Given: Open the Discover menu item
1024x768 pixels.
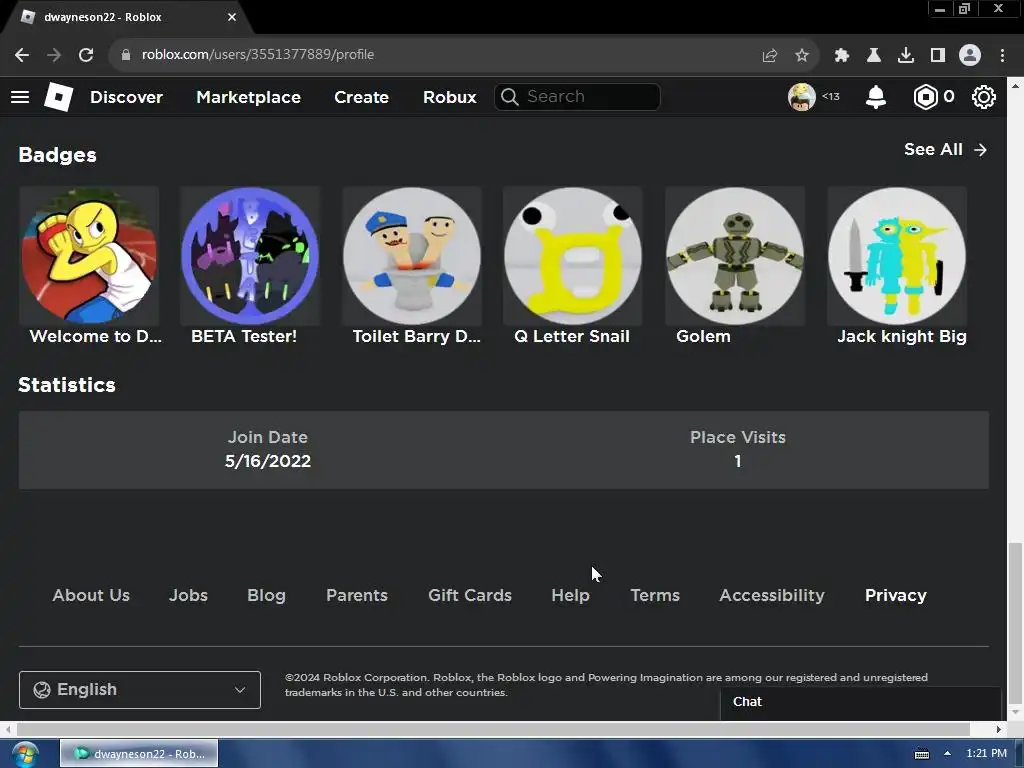Looking at the screenshot, I should click(x=126, y=97).
